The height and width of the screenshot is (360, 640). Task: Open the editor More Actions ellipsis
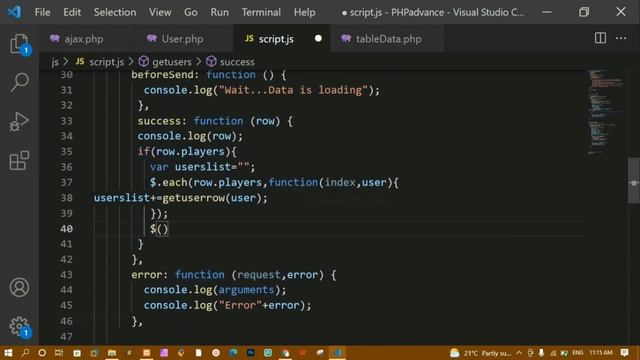tap(621, 38)
